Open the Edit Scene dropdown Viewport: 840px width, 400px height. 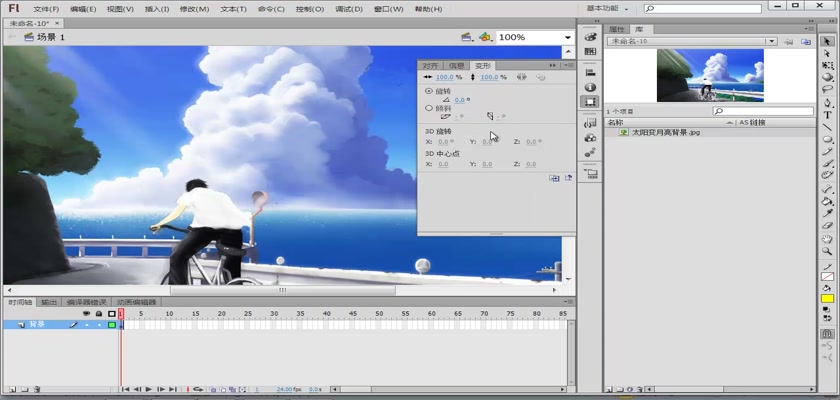tap(467, 37)
